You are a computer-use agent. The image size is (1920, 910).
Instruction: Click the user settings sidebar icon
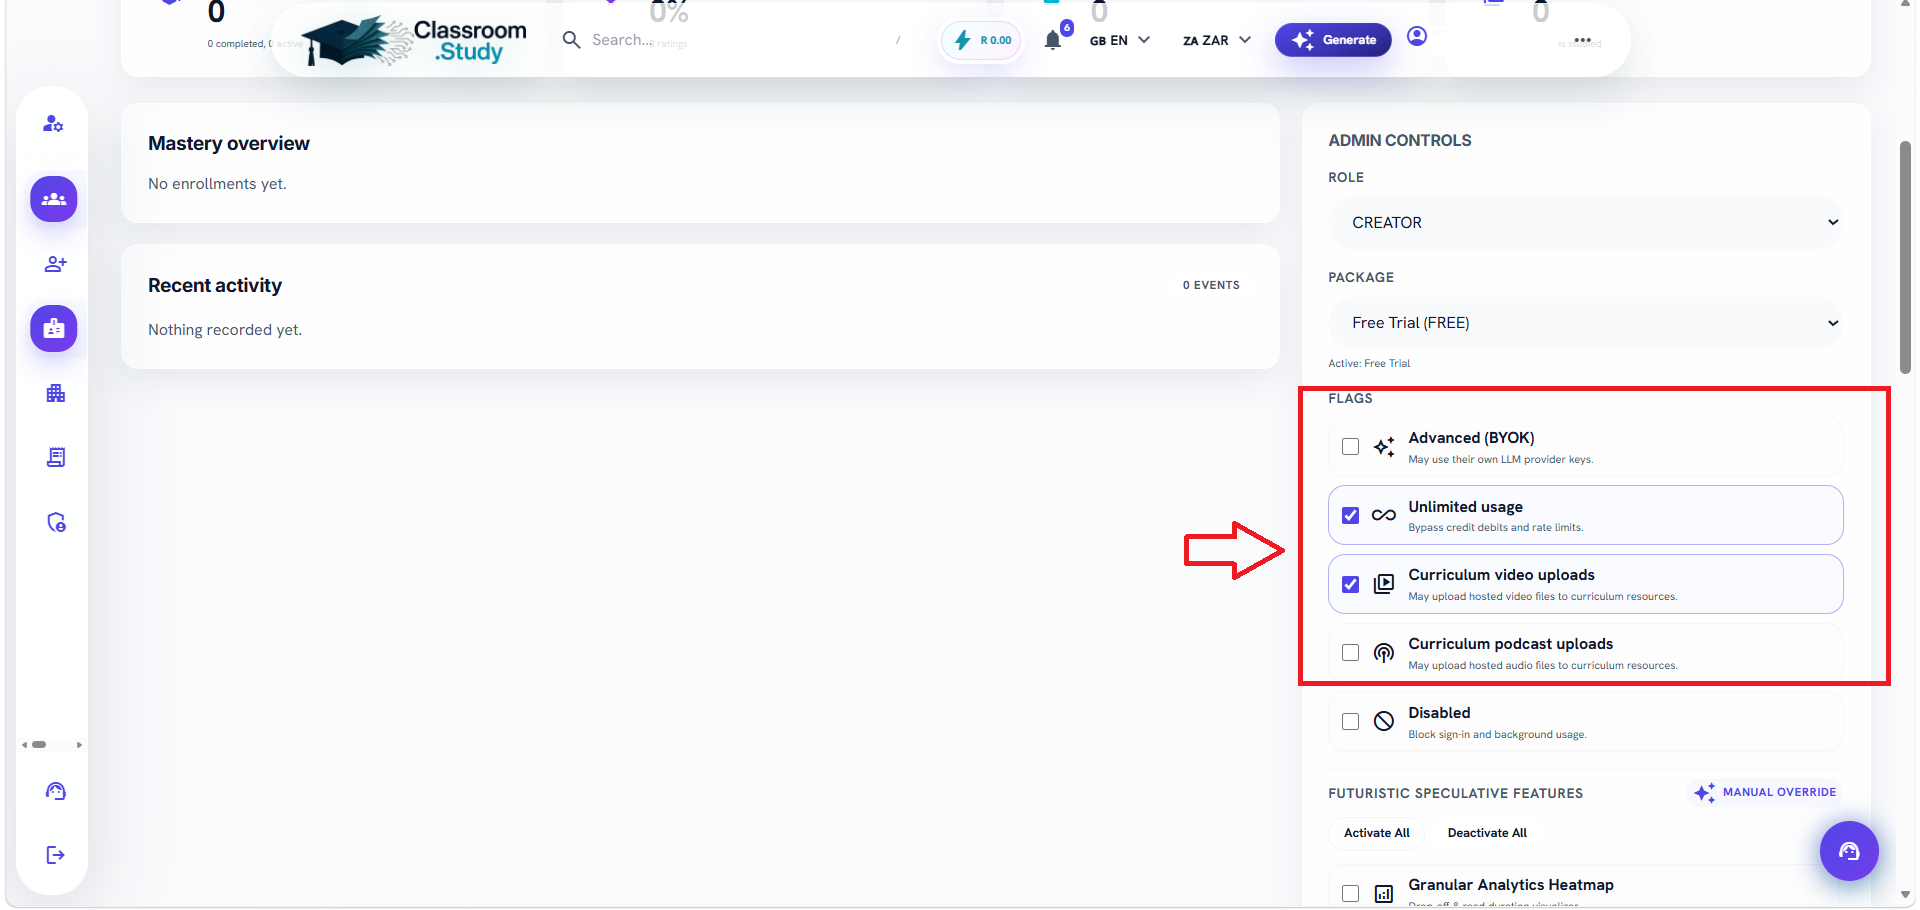(x=54, y=124)
